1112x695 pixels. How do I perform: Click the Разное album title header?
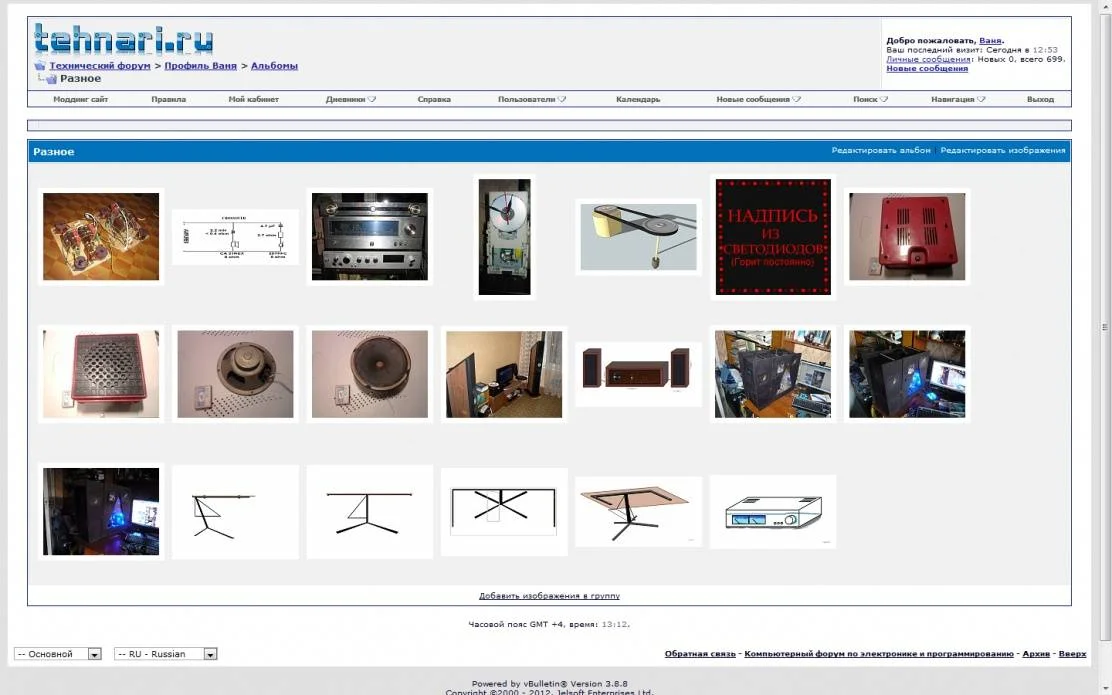coord(54,152)
